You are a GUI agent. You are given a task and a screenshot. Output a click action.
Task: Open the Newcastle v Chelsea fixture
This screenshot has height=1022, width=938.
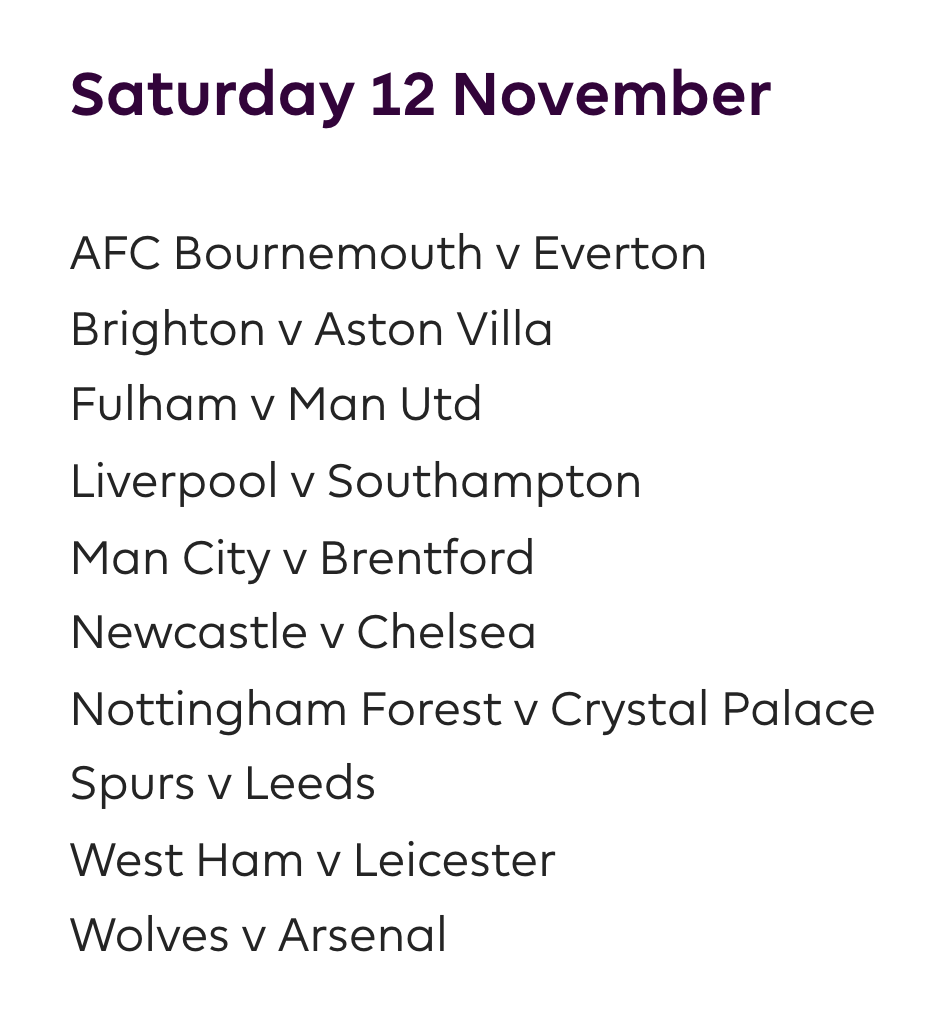coord(303,633)
